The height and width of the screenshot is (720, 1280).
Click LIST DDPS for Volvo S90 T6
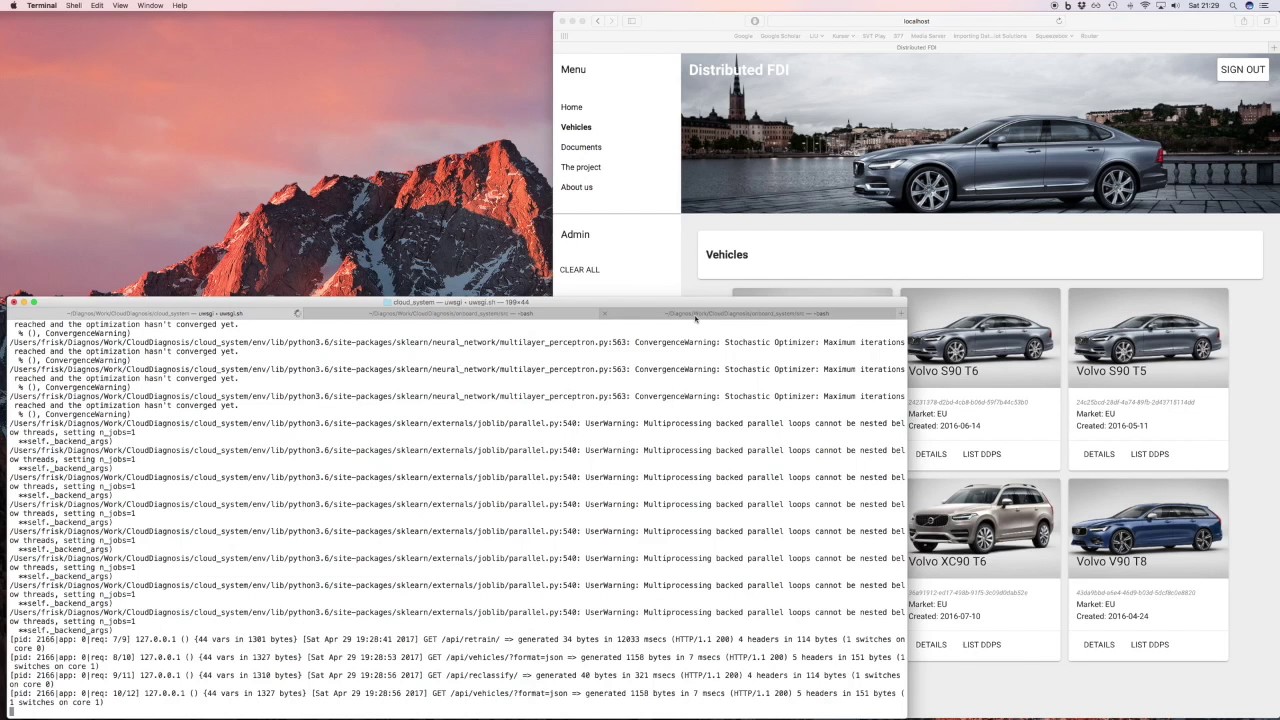click(x=982, y=454)
